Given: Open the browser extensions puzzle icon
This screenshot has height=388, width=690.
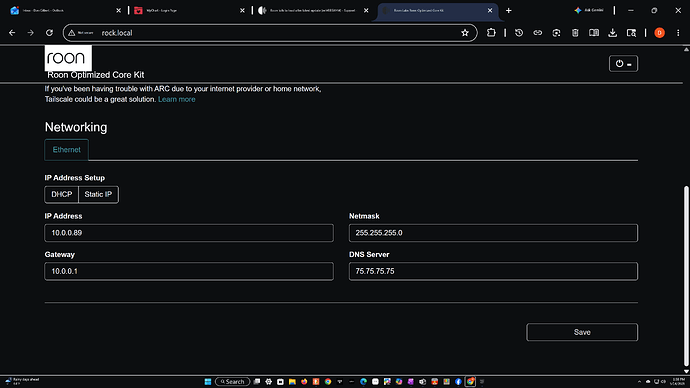Looking at the screenshot, I should (x=491, y=33).
